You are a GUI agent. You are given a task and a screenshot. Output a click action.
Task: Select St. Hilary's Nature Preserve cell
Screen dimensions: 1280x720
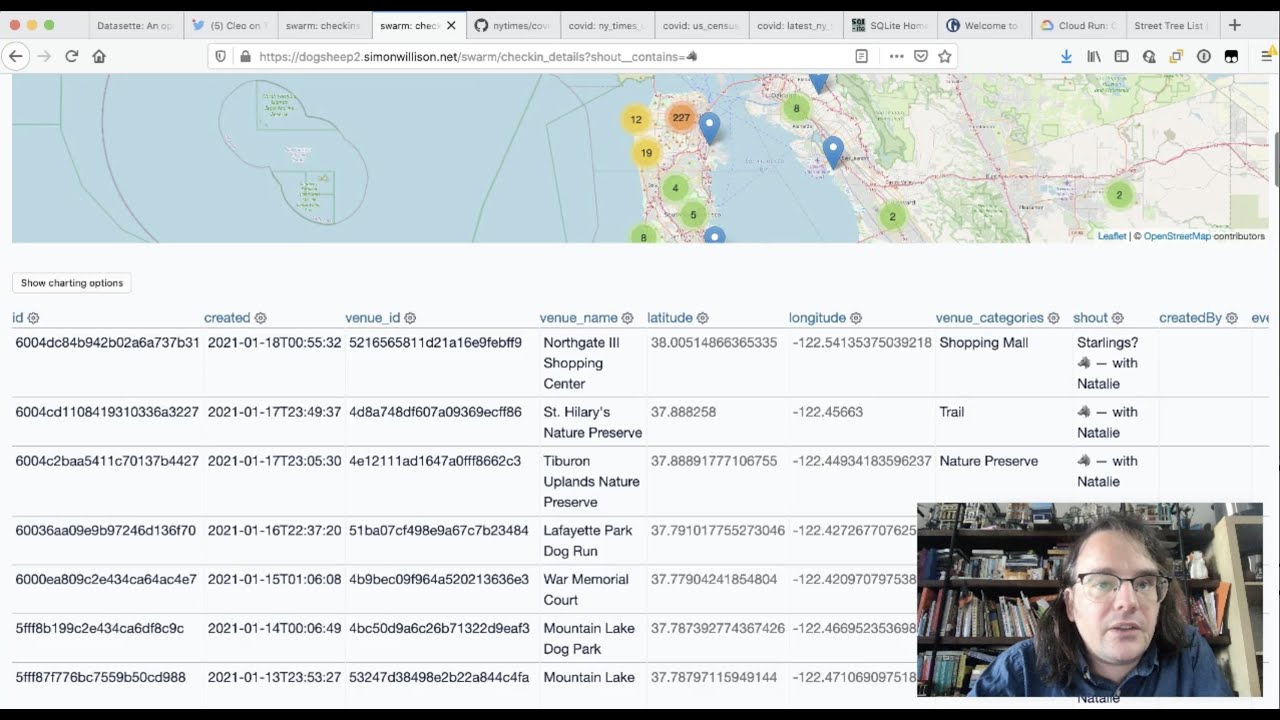click(593, 422)
